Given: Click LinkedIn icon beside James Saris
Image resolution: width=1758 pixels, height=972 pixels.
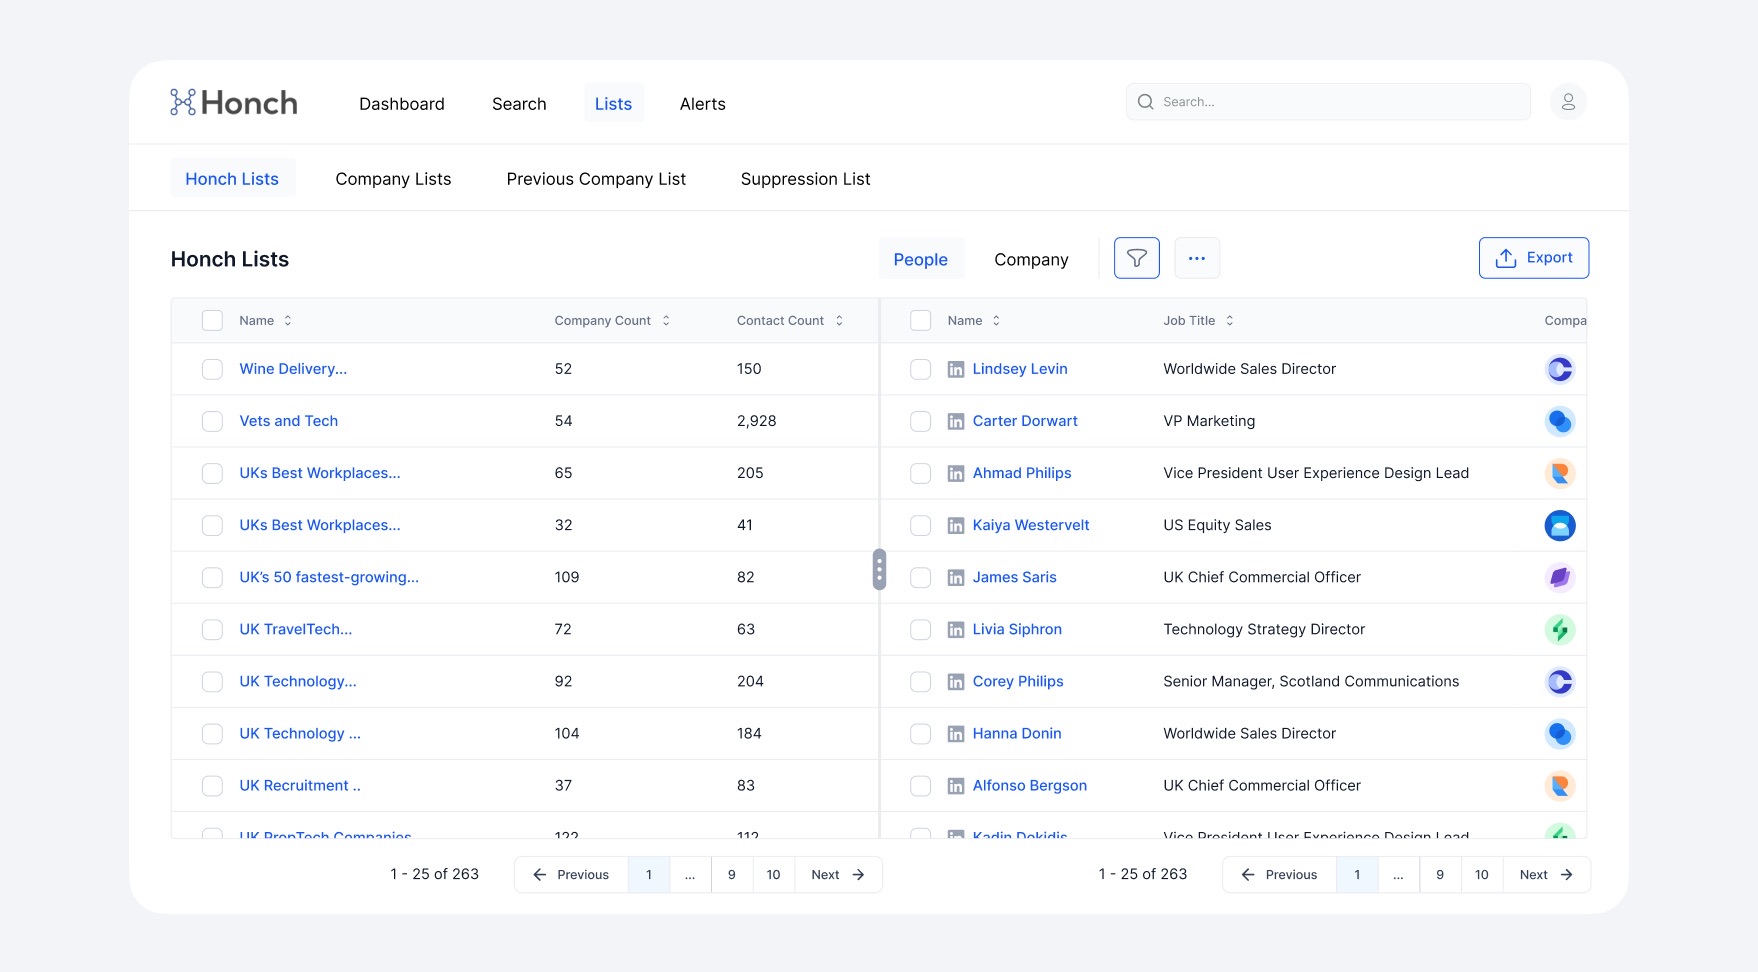Looking at the screenshot, I should 956,577.
